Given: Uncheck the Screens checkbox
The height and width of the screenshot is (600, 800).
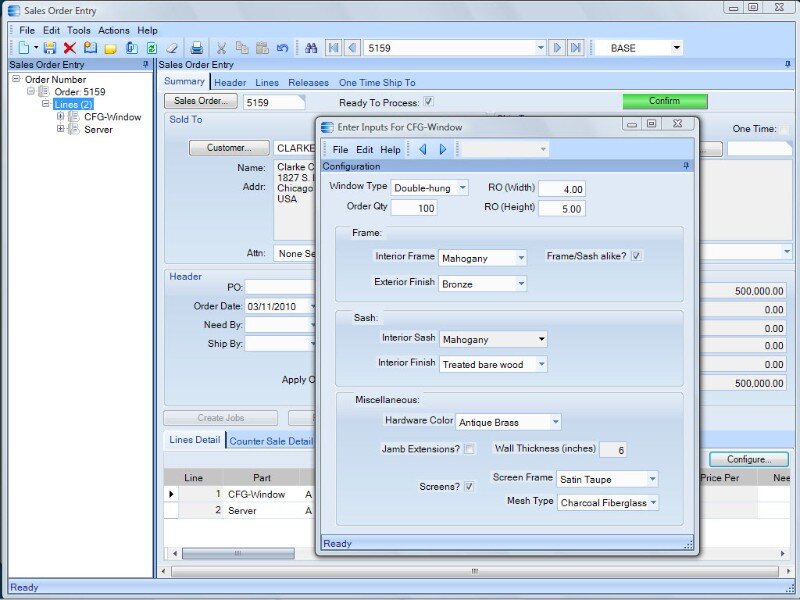Looking at the screenshot, I should coord(469,487).
